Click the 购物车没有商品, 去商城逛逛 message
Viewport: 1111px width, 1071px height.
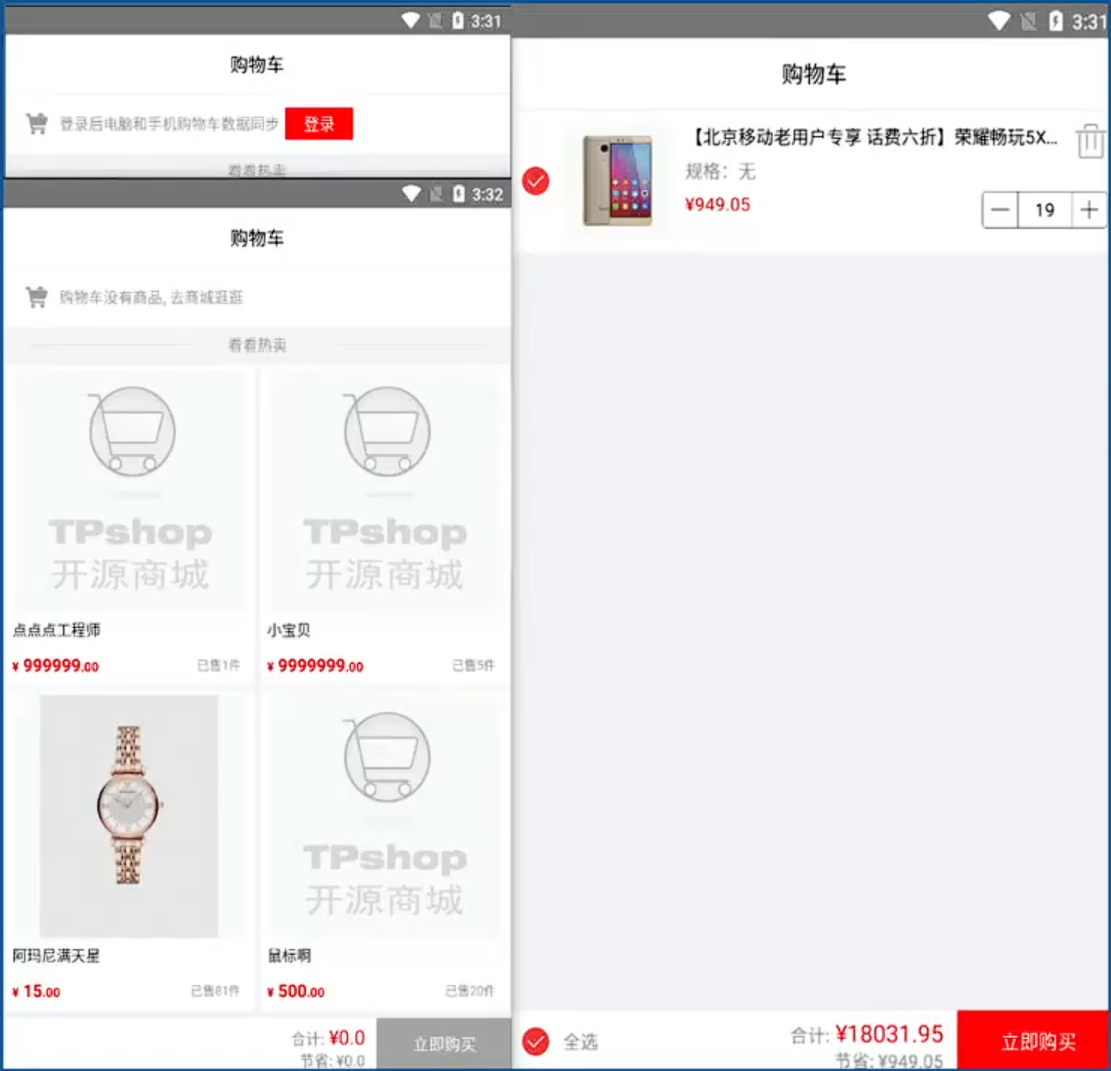(151, 297)
